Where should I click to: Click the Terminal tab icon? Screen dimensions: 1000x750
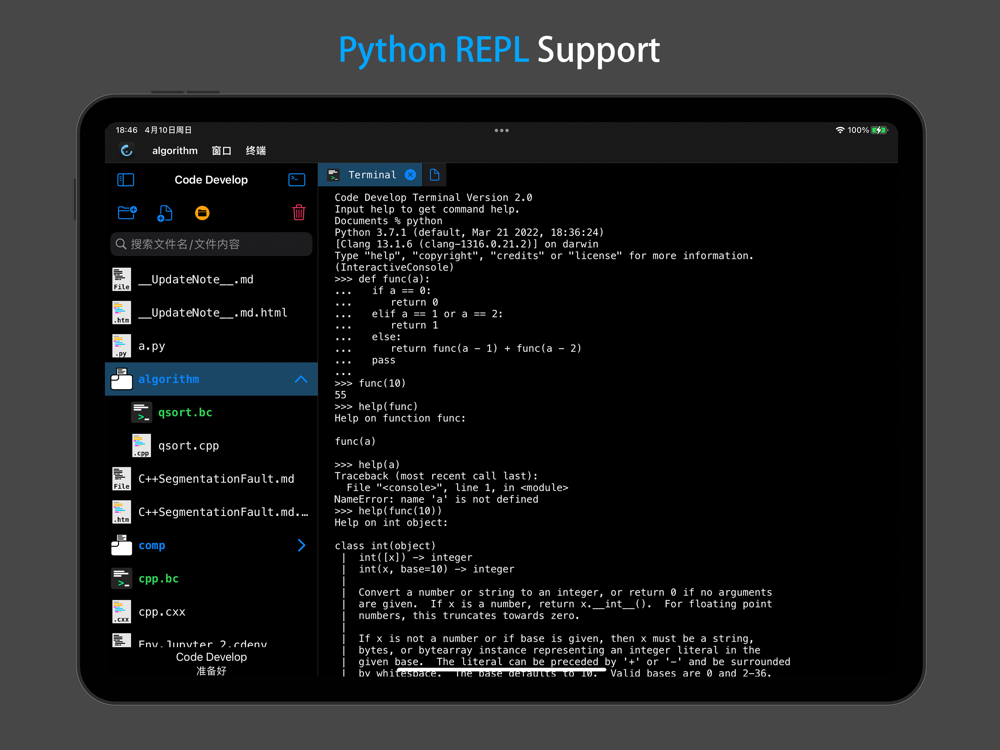click(x=333, y=175)
